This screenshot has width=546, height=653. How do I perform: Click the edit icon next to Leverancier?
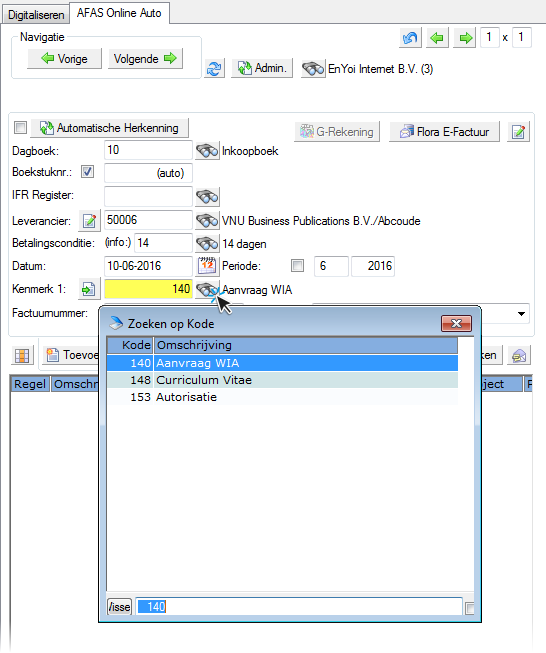pyautogui.click(x=90, y=221)
